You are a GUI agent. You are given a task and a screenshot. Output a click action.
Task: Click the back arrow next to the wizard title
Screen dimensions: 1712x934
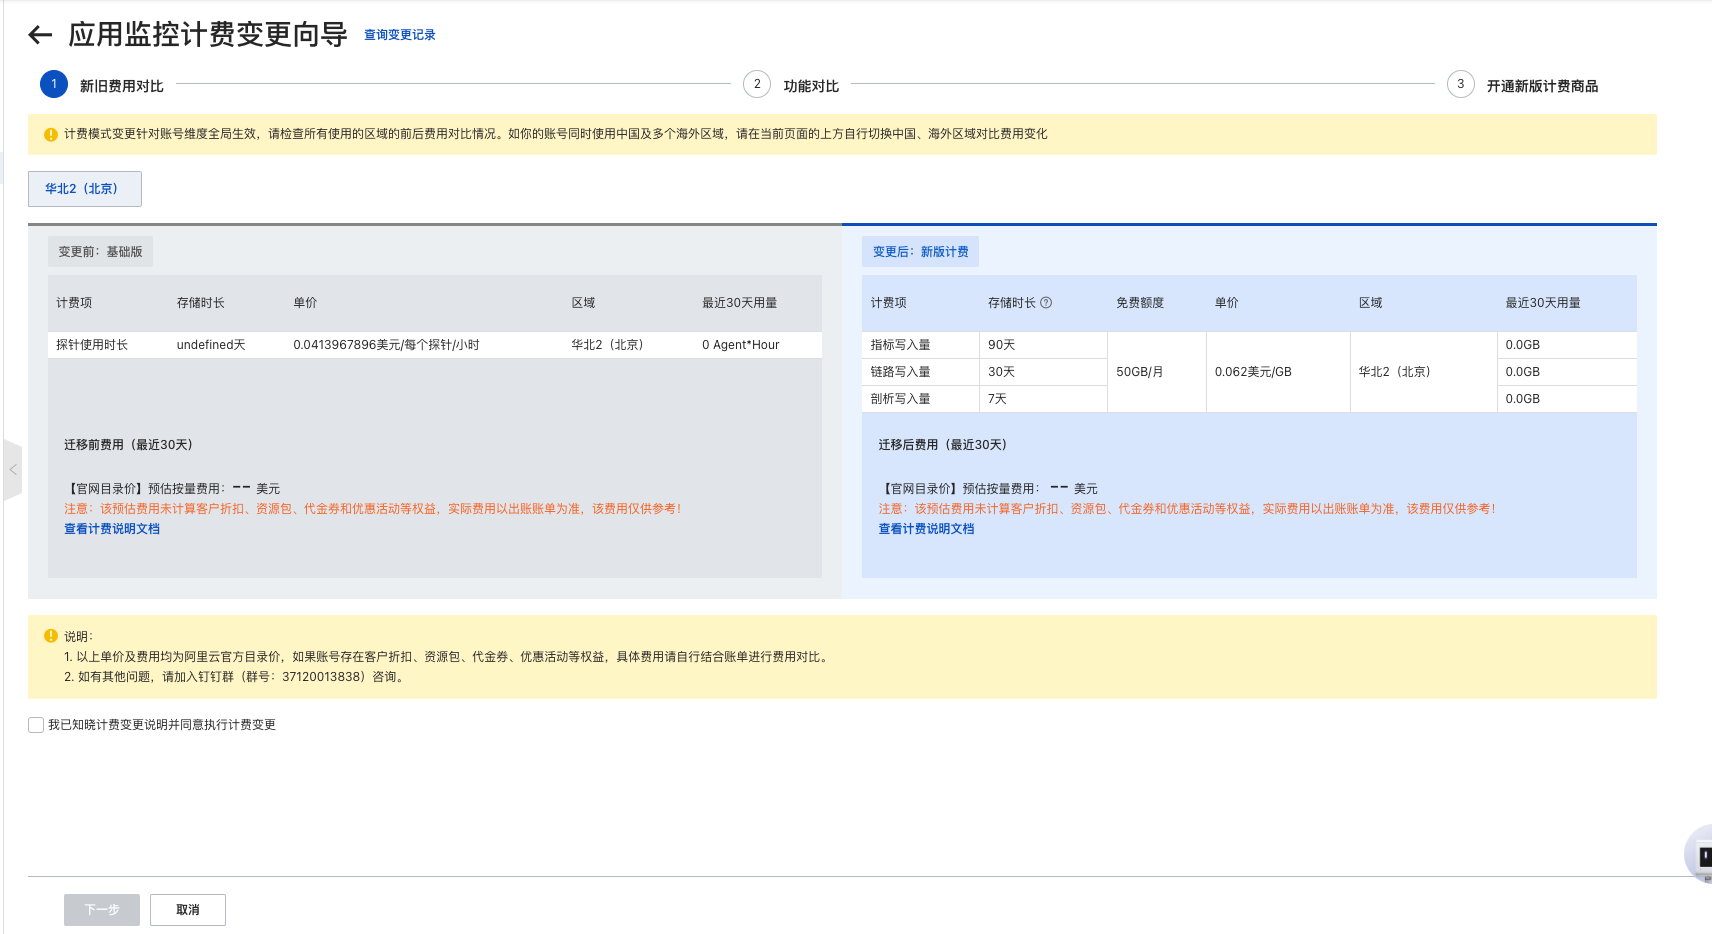pyautogui.click(x=40, y=35)
